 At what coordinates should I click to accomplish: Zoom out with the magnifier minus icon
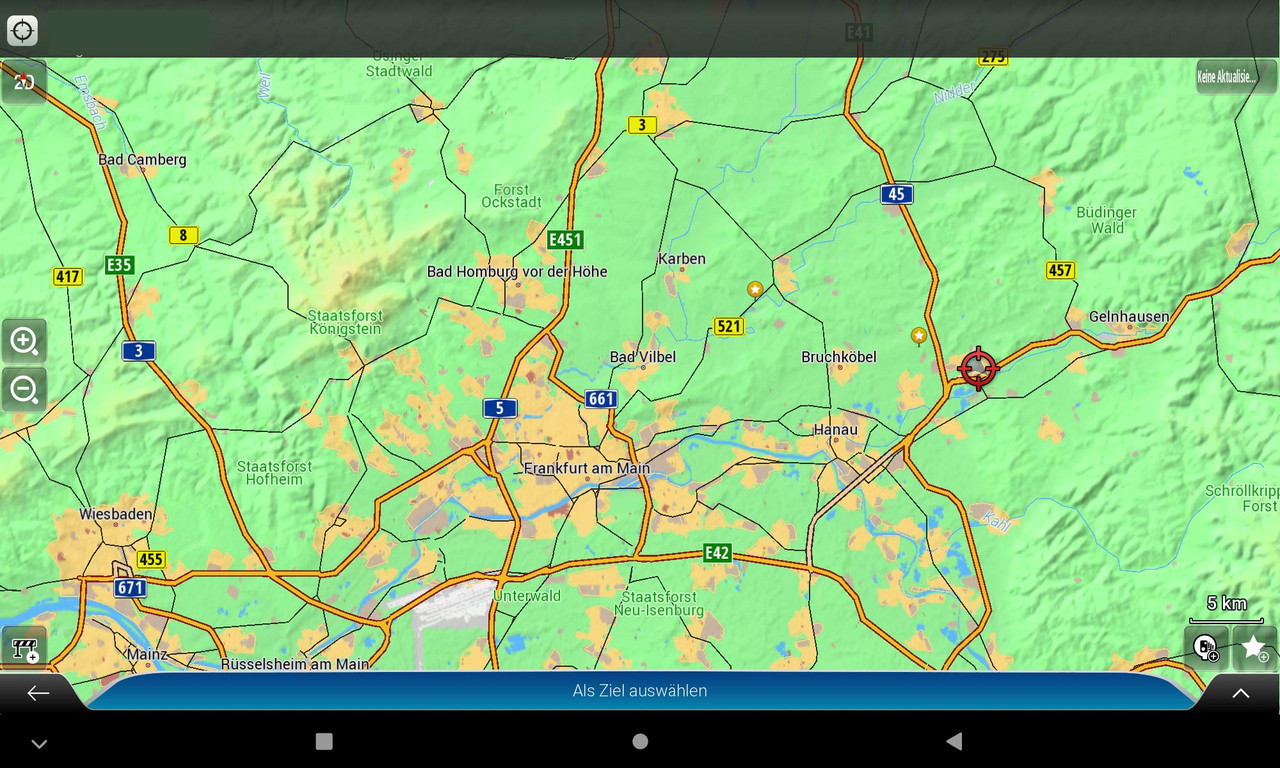(24, 390)
